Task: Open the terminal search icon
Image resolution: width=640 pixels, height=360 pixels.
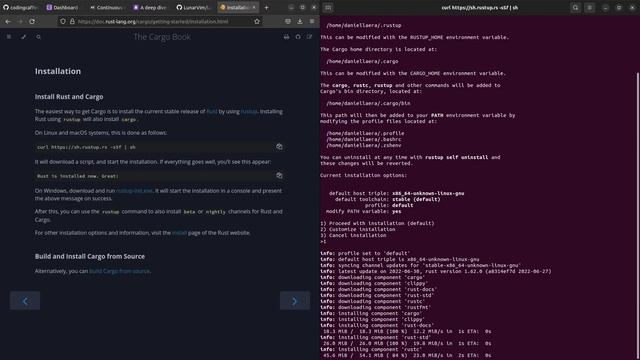Action: point(575,8)
